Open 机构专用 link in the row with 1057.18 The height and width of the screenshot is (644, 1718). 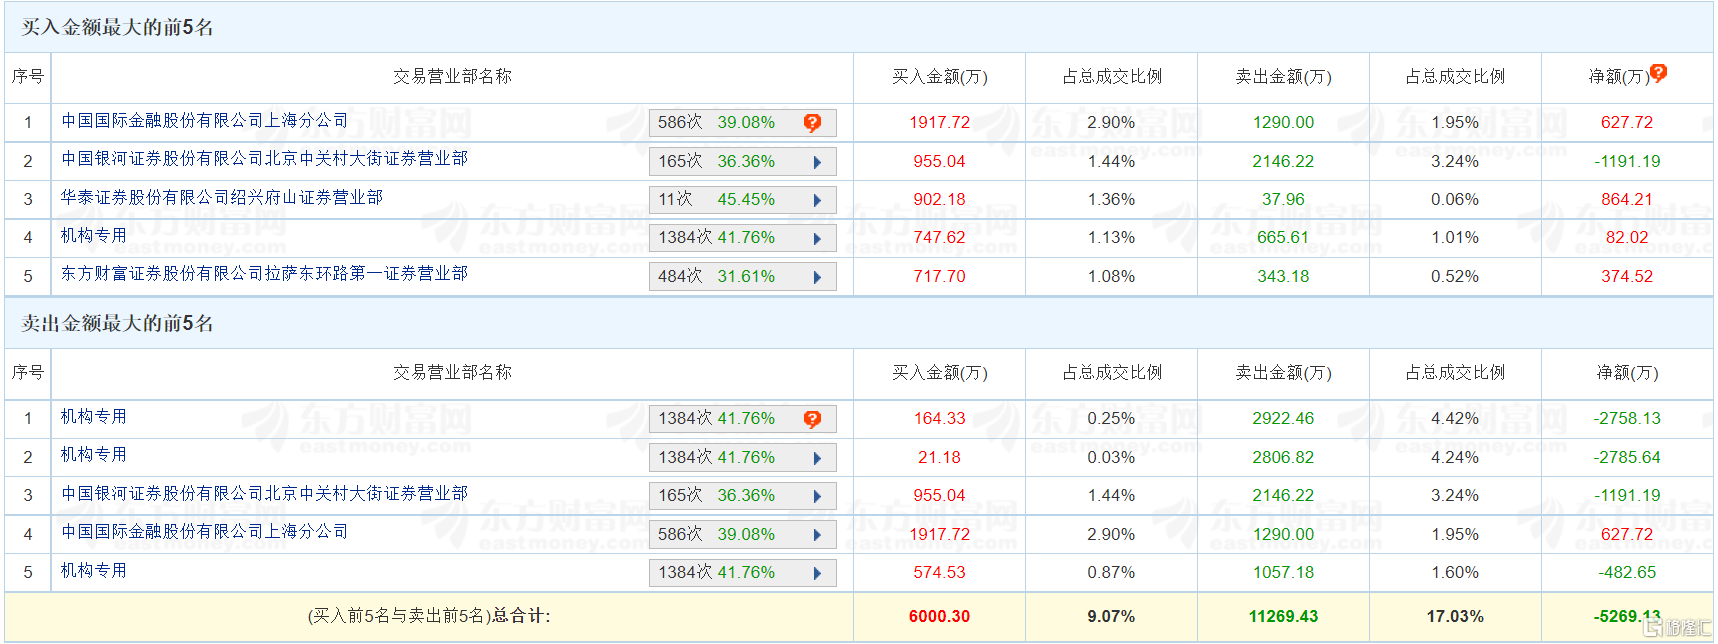point(94,570)
